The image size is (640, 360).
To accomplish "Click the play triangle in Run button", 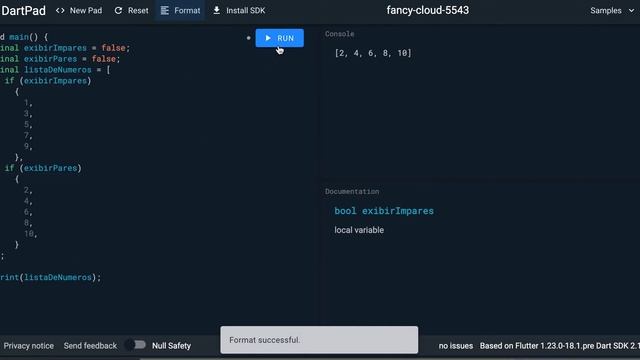I will coord(268,38).
